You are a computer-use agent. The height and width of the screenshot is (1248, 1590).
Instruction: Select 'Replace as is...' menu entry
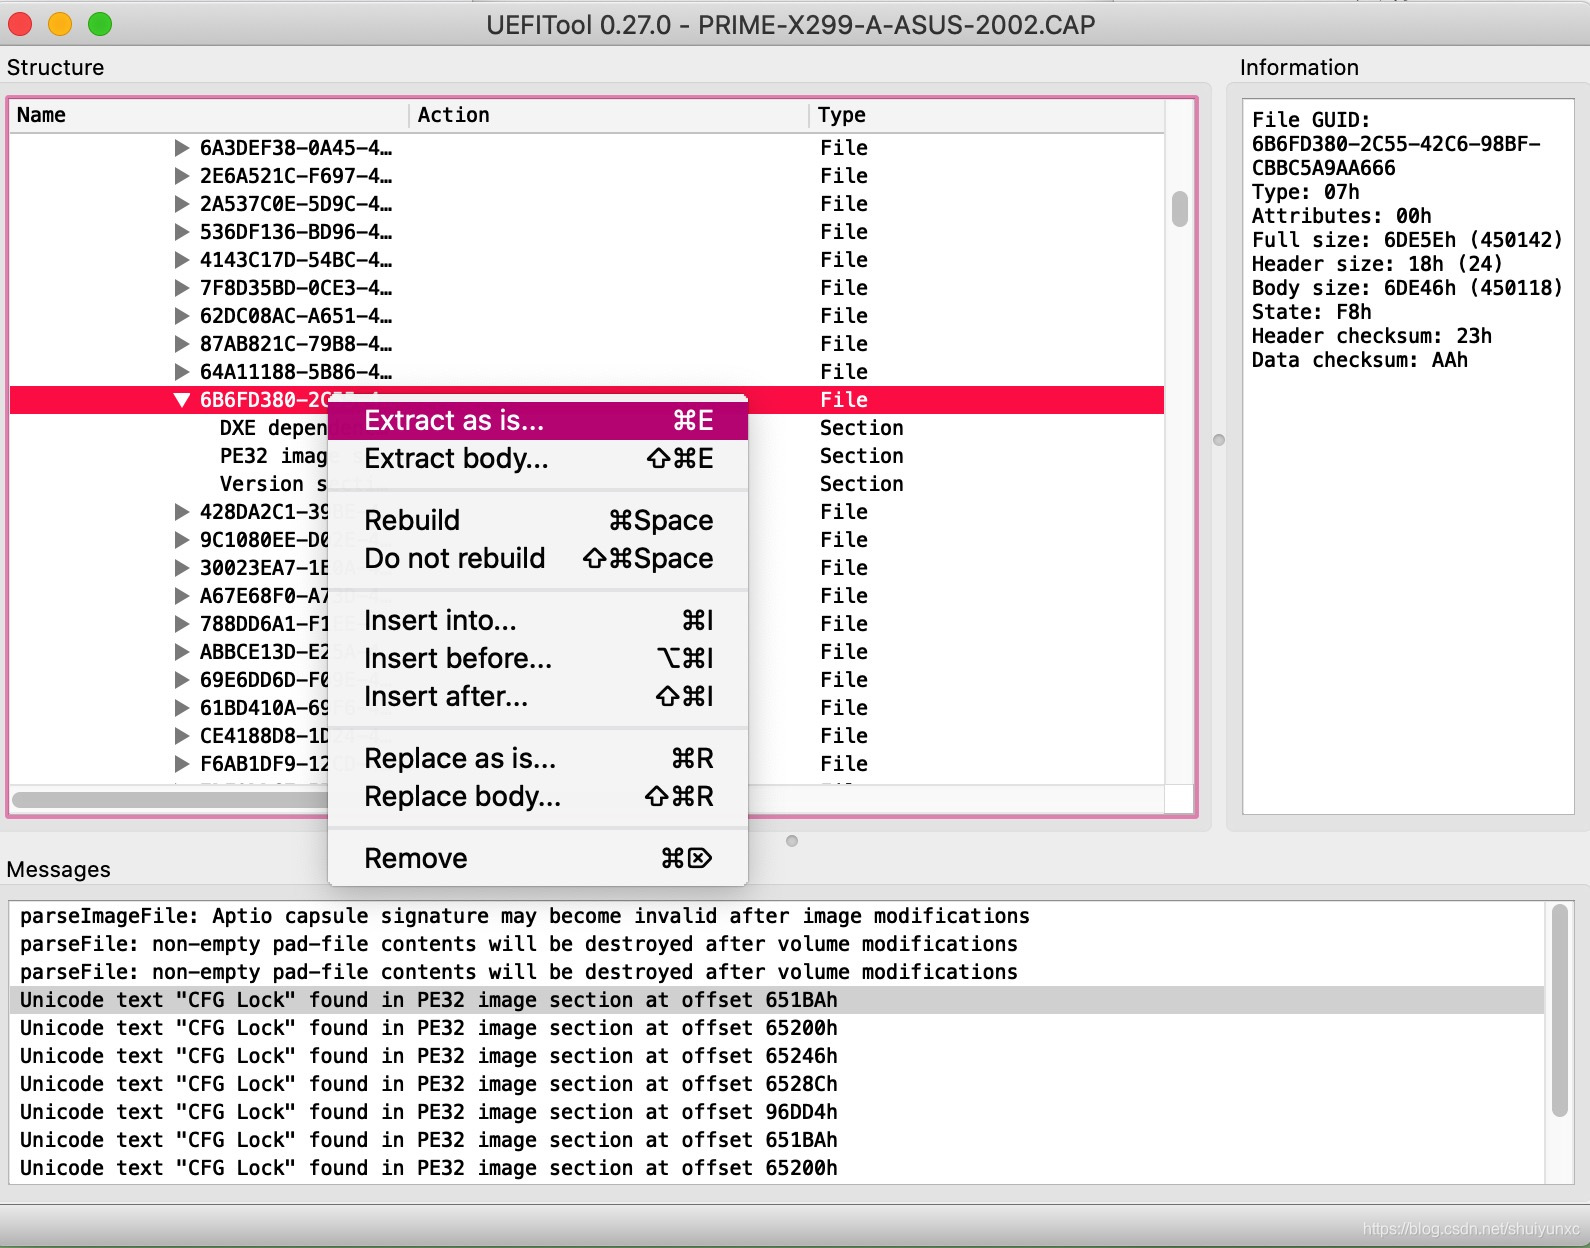click(x=538, y=759)
